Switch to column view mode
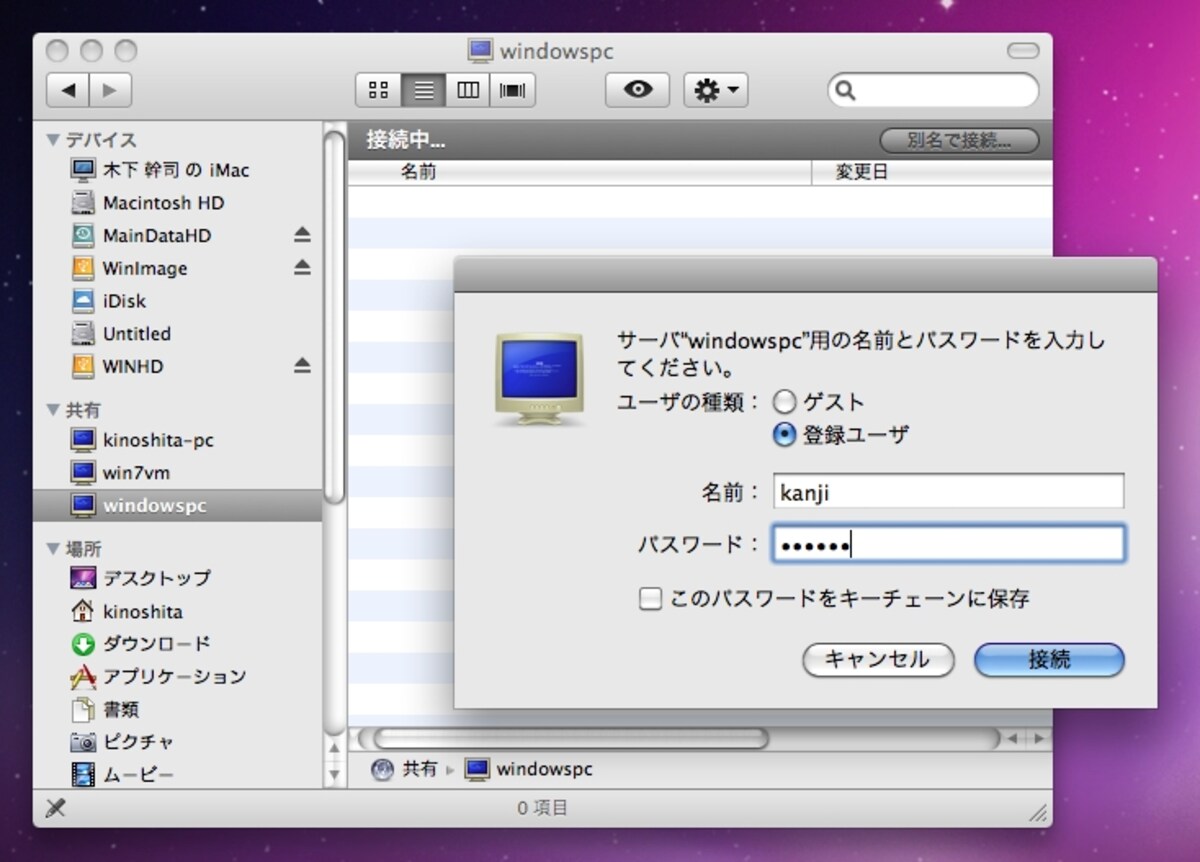 (467, 91)
